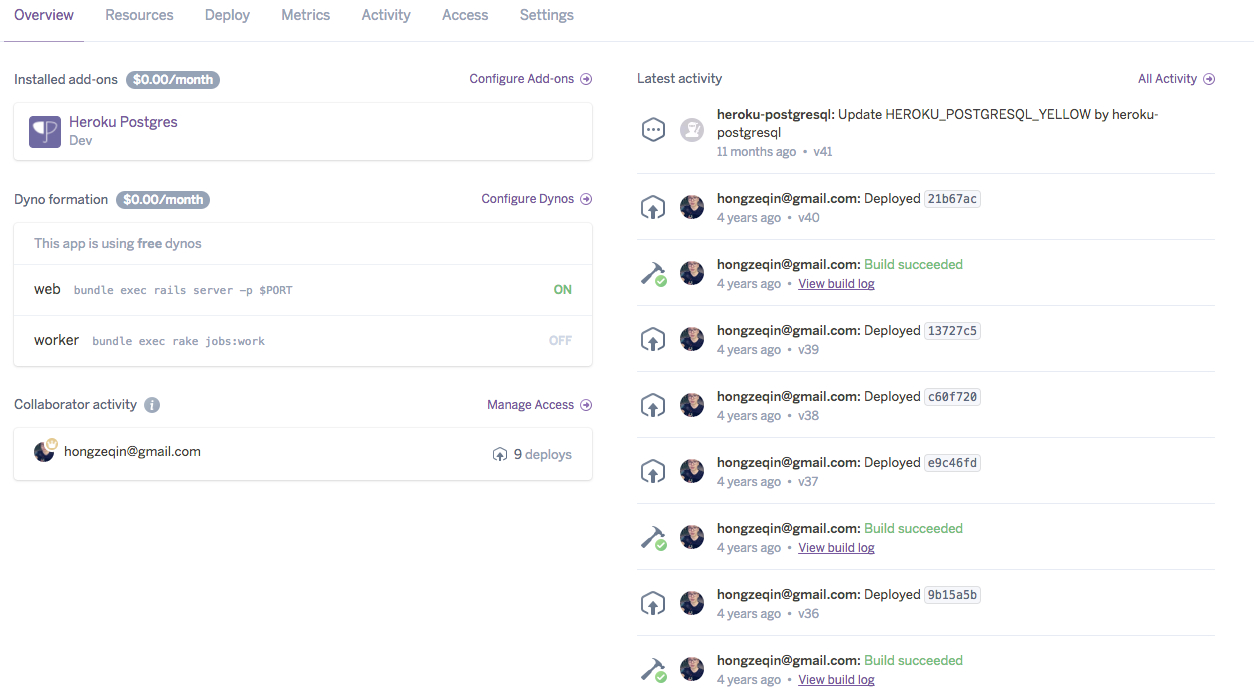The height and width of the screenshot is (696, 1254).
Task: Click the arrow icon beside Manage Access
Action: coord(586,405)
